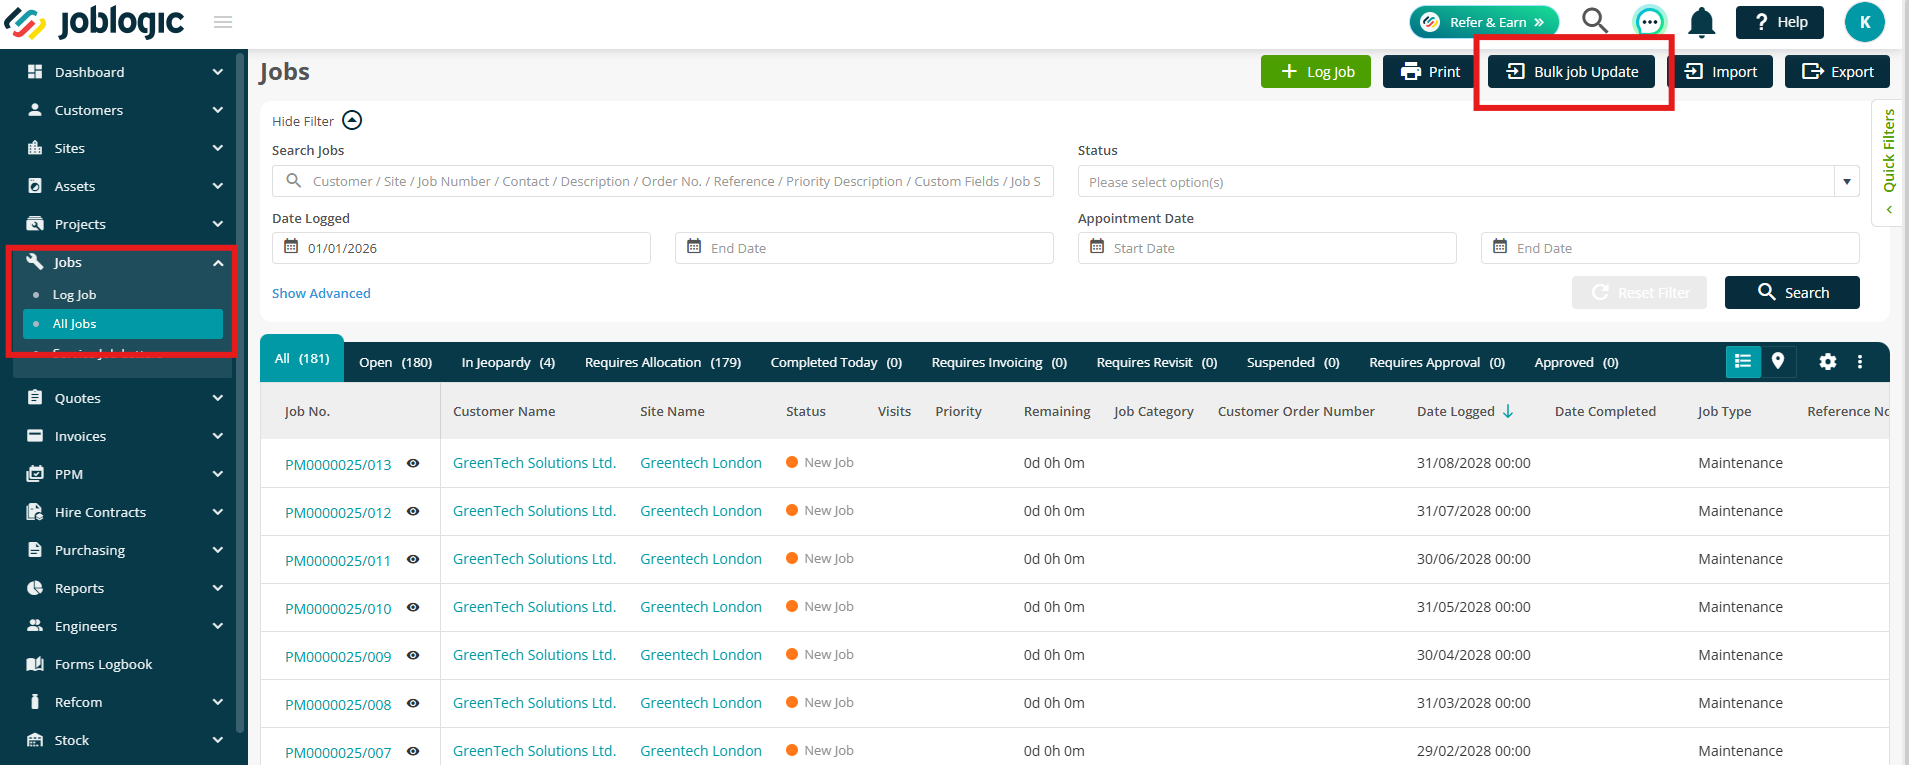Select Requires Invoicing (0) tab
The height and width of the screenshot is (765, 1909).
(999, 362)
